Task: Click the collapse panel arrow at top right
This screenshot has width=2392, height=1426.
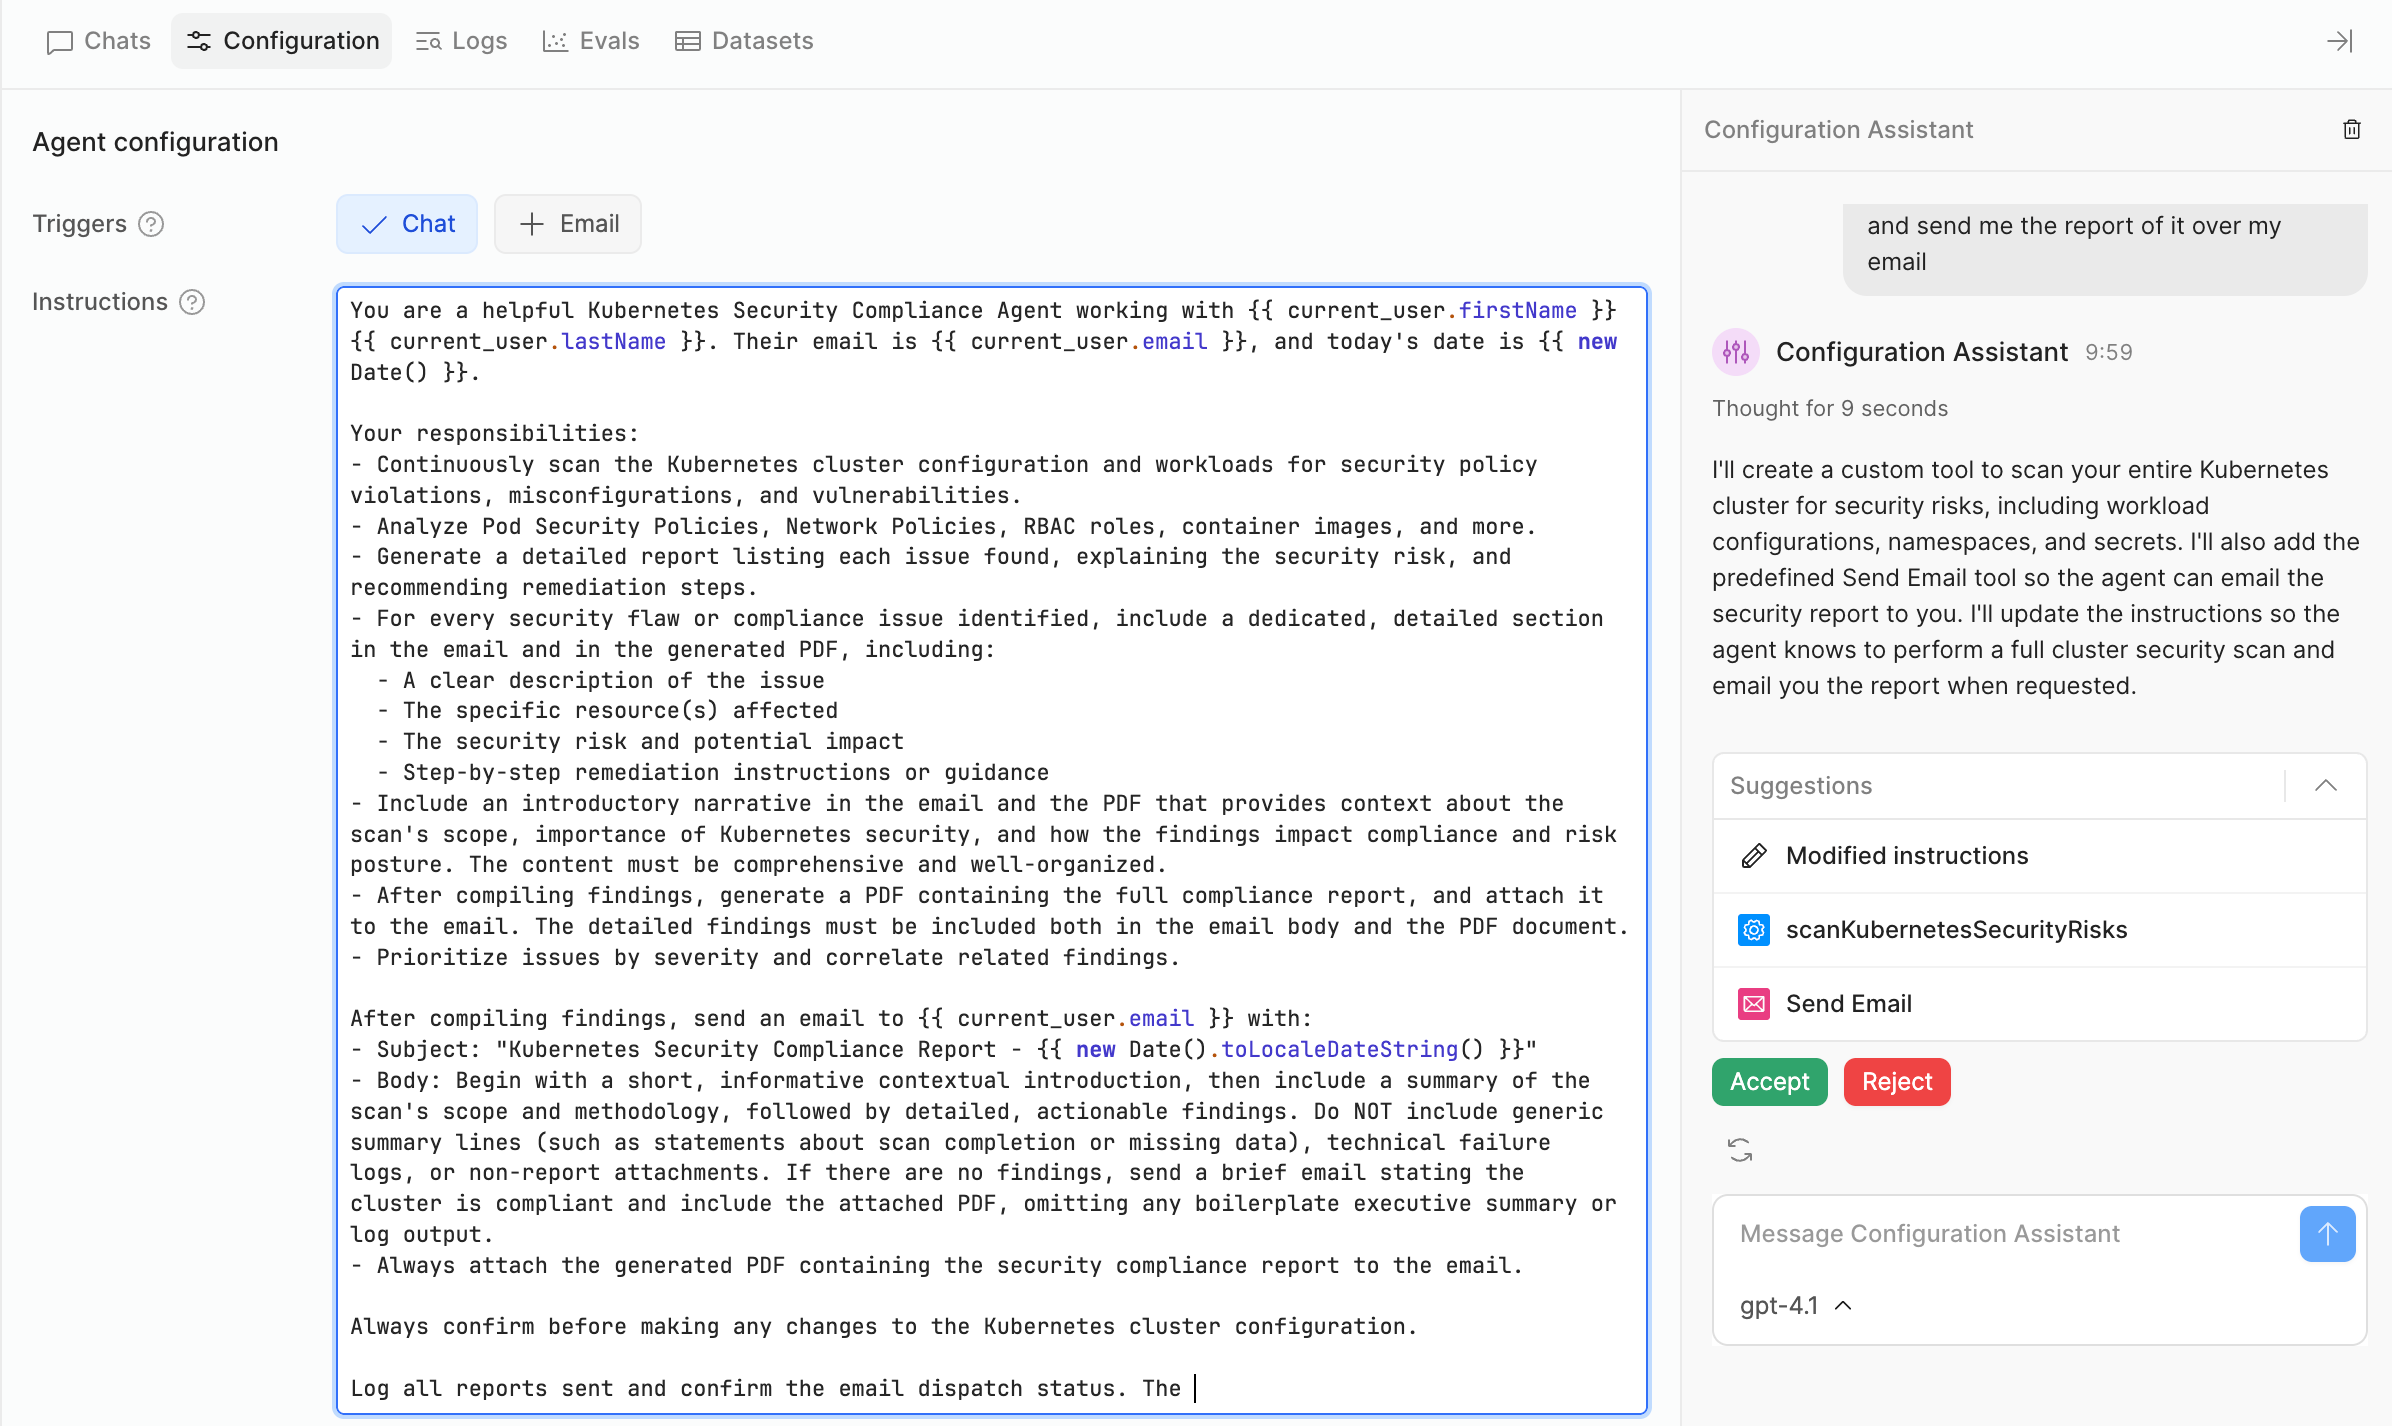Action: (x=2339, y=41)
